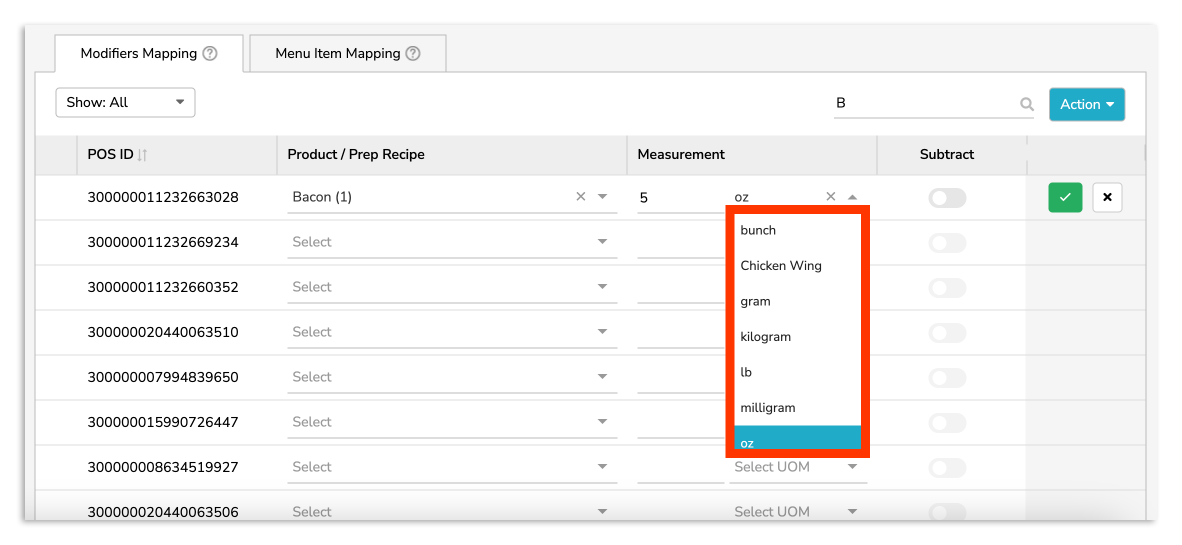The width and height of the screenshot is (1182, 545).
Task: Clear the oz unit selection
Action: (x=830, y=197)
